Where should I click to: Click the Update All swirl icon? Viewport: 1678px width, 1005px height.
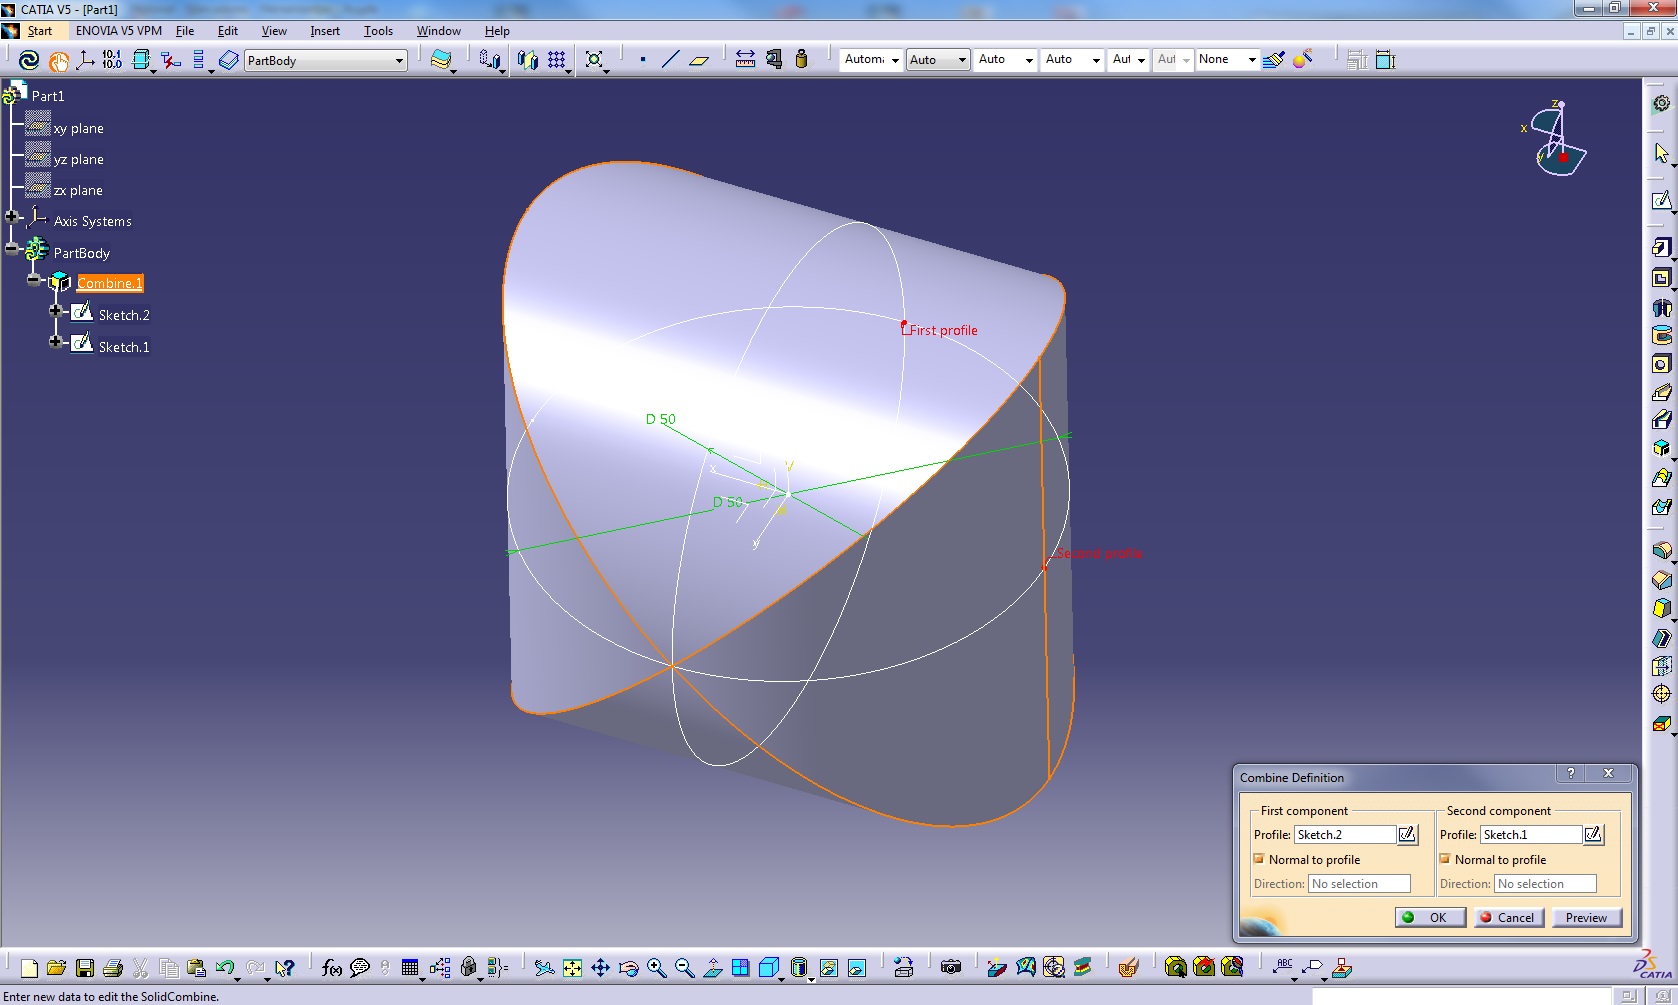click(29, 60)
